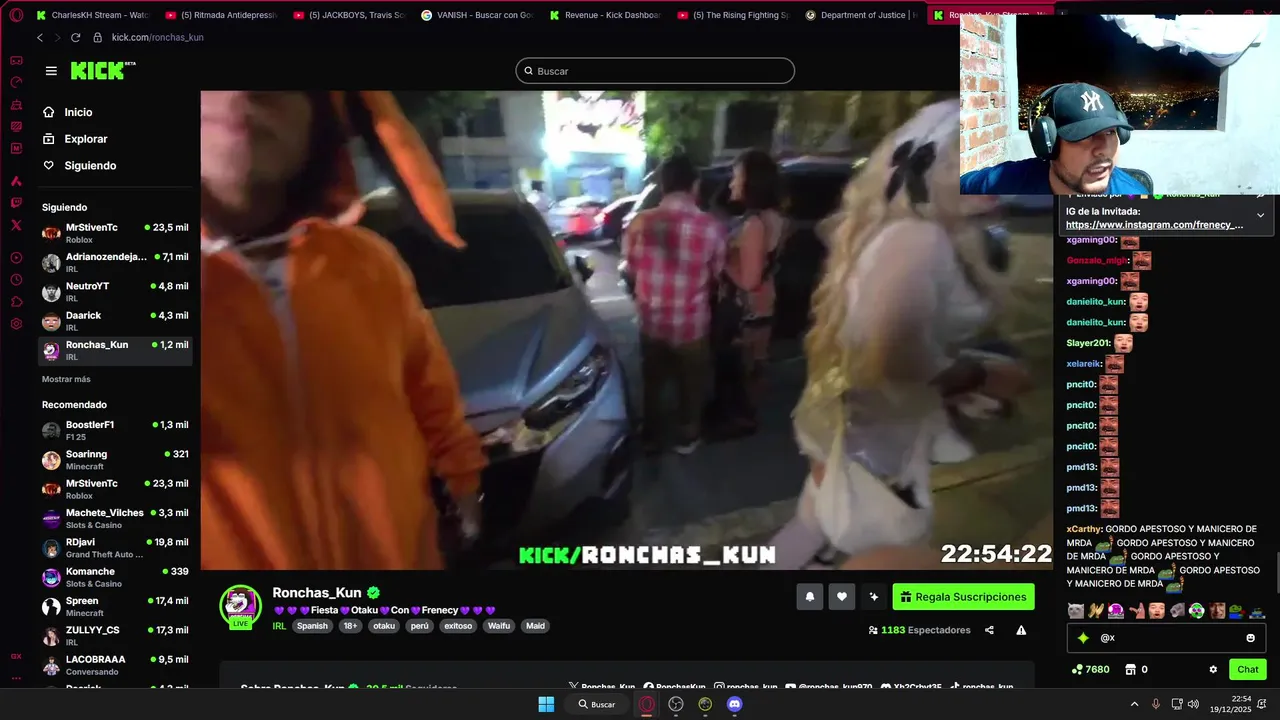Click Regala Suscripciones button
Image resolution: width=1280 pixels, height=720 pixels.
click(x=963, y=597)
